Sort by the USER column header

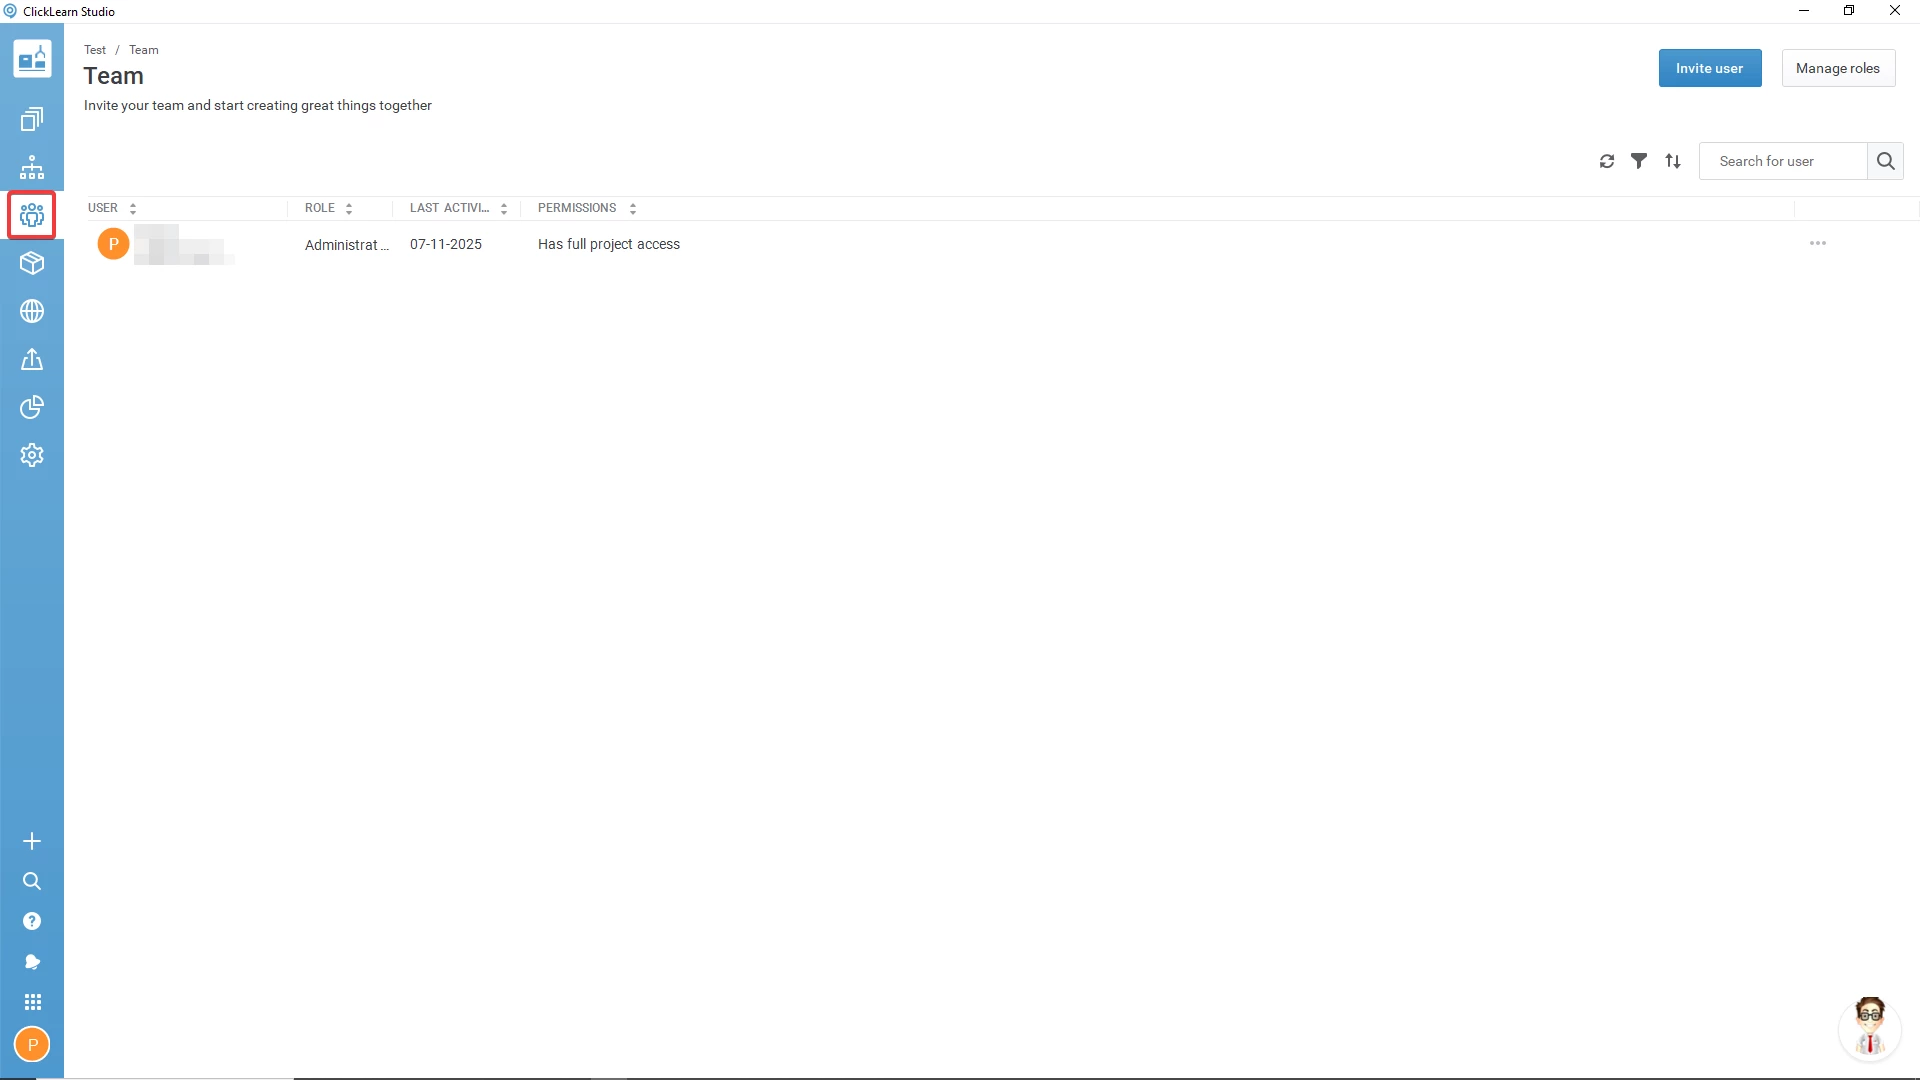tap(103, 208)
